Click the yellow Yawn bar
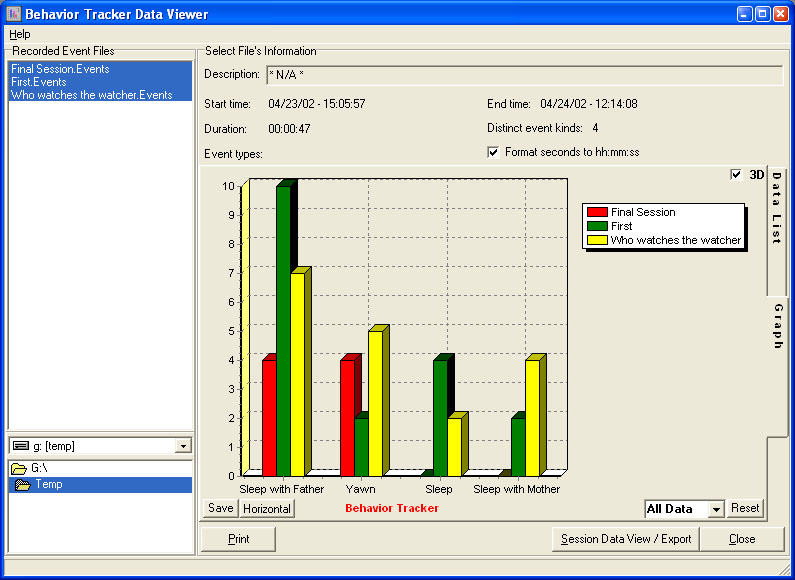 375,404
